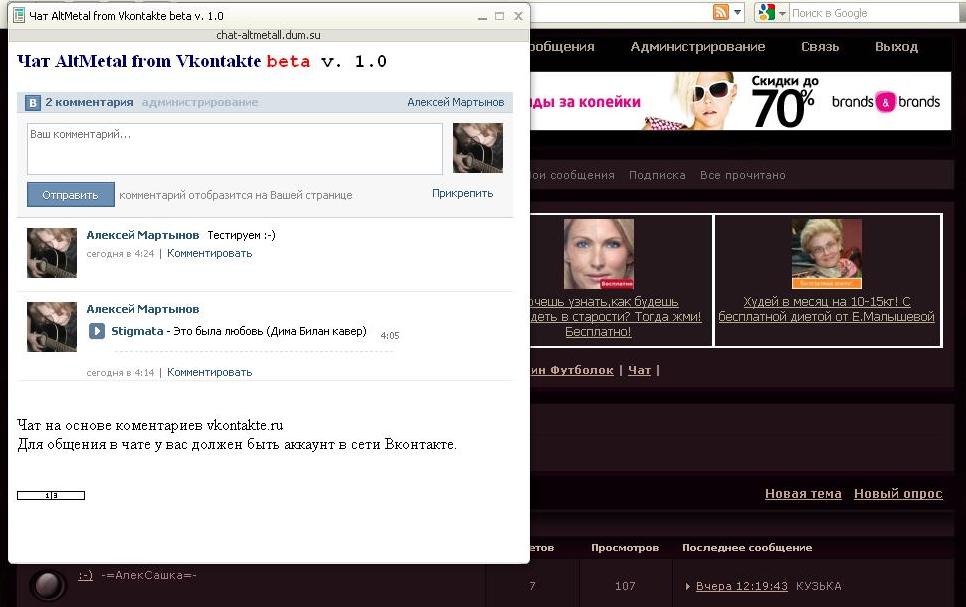Click the 107 views count cell
966x607 pixels.
point(625,586)
